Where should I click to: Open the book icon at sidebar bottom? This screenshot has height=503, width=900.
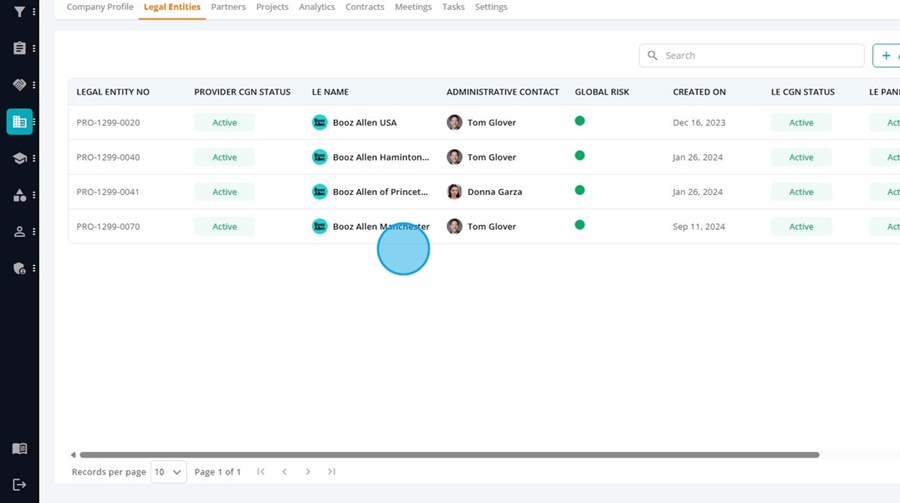(19, 448)
